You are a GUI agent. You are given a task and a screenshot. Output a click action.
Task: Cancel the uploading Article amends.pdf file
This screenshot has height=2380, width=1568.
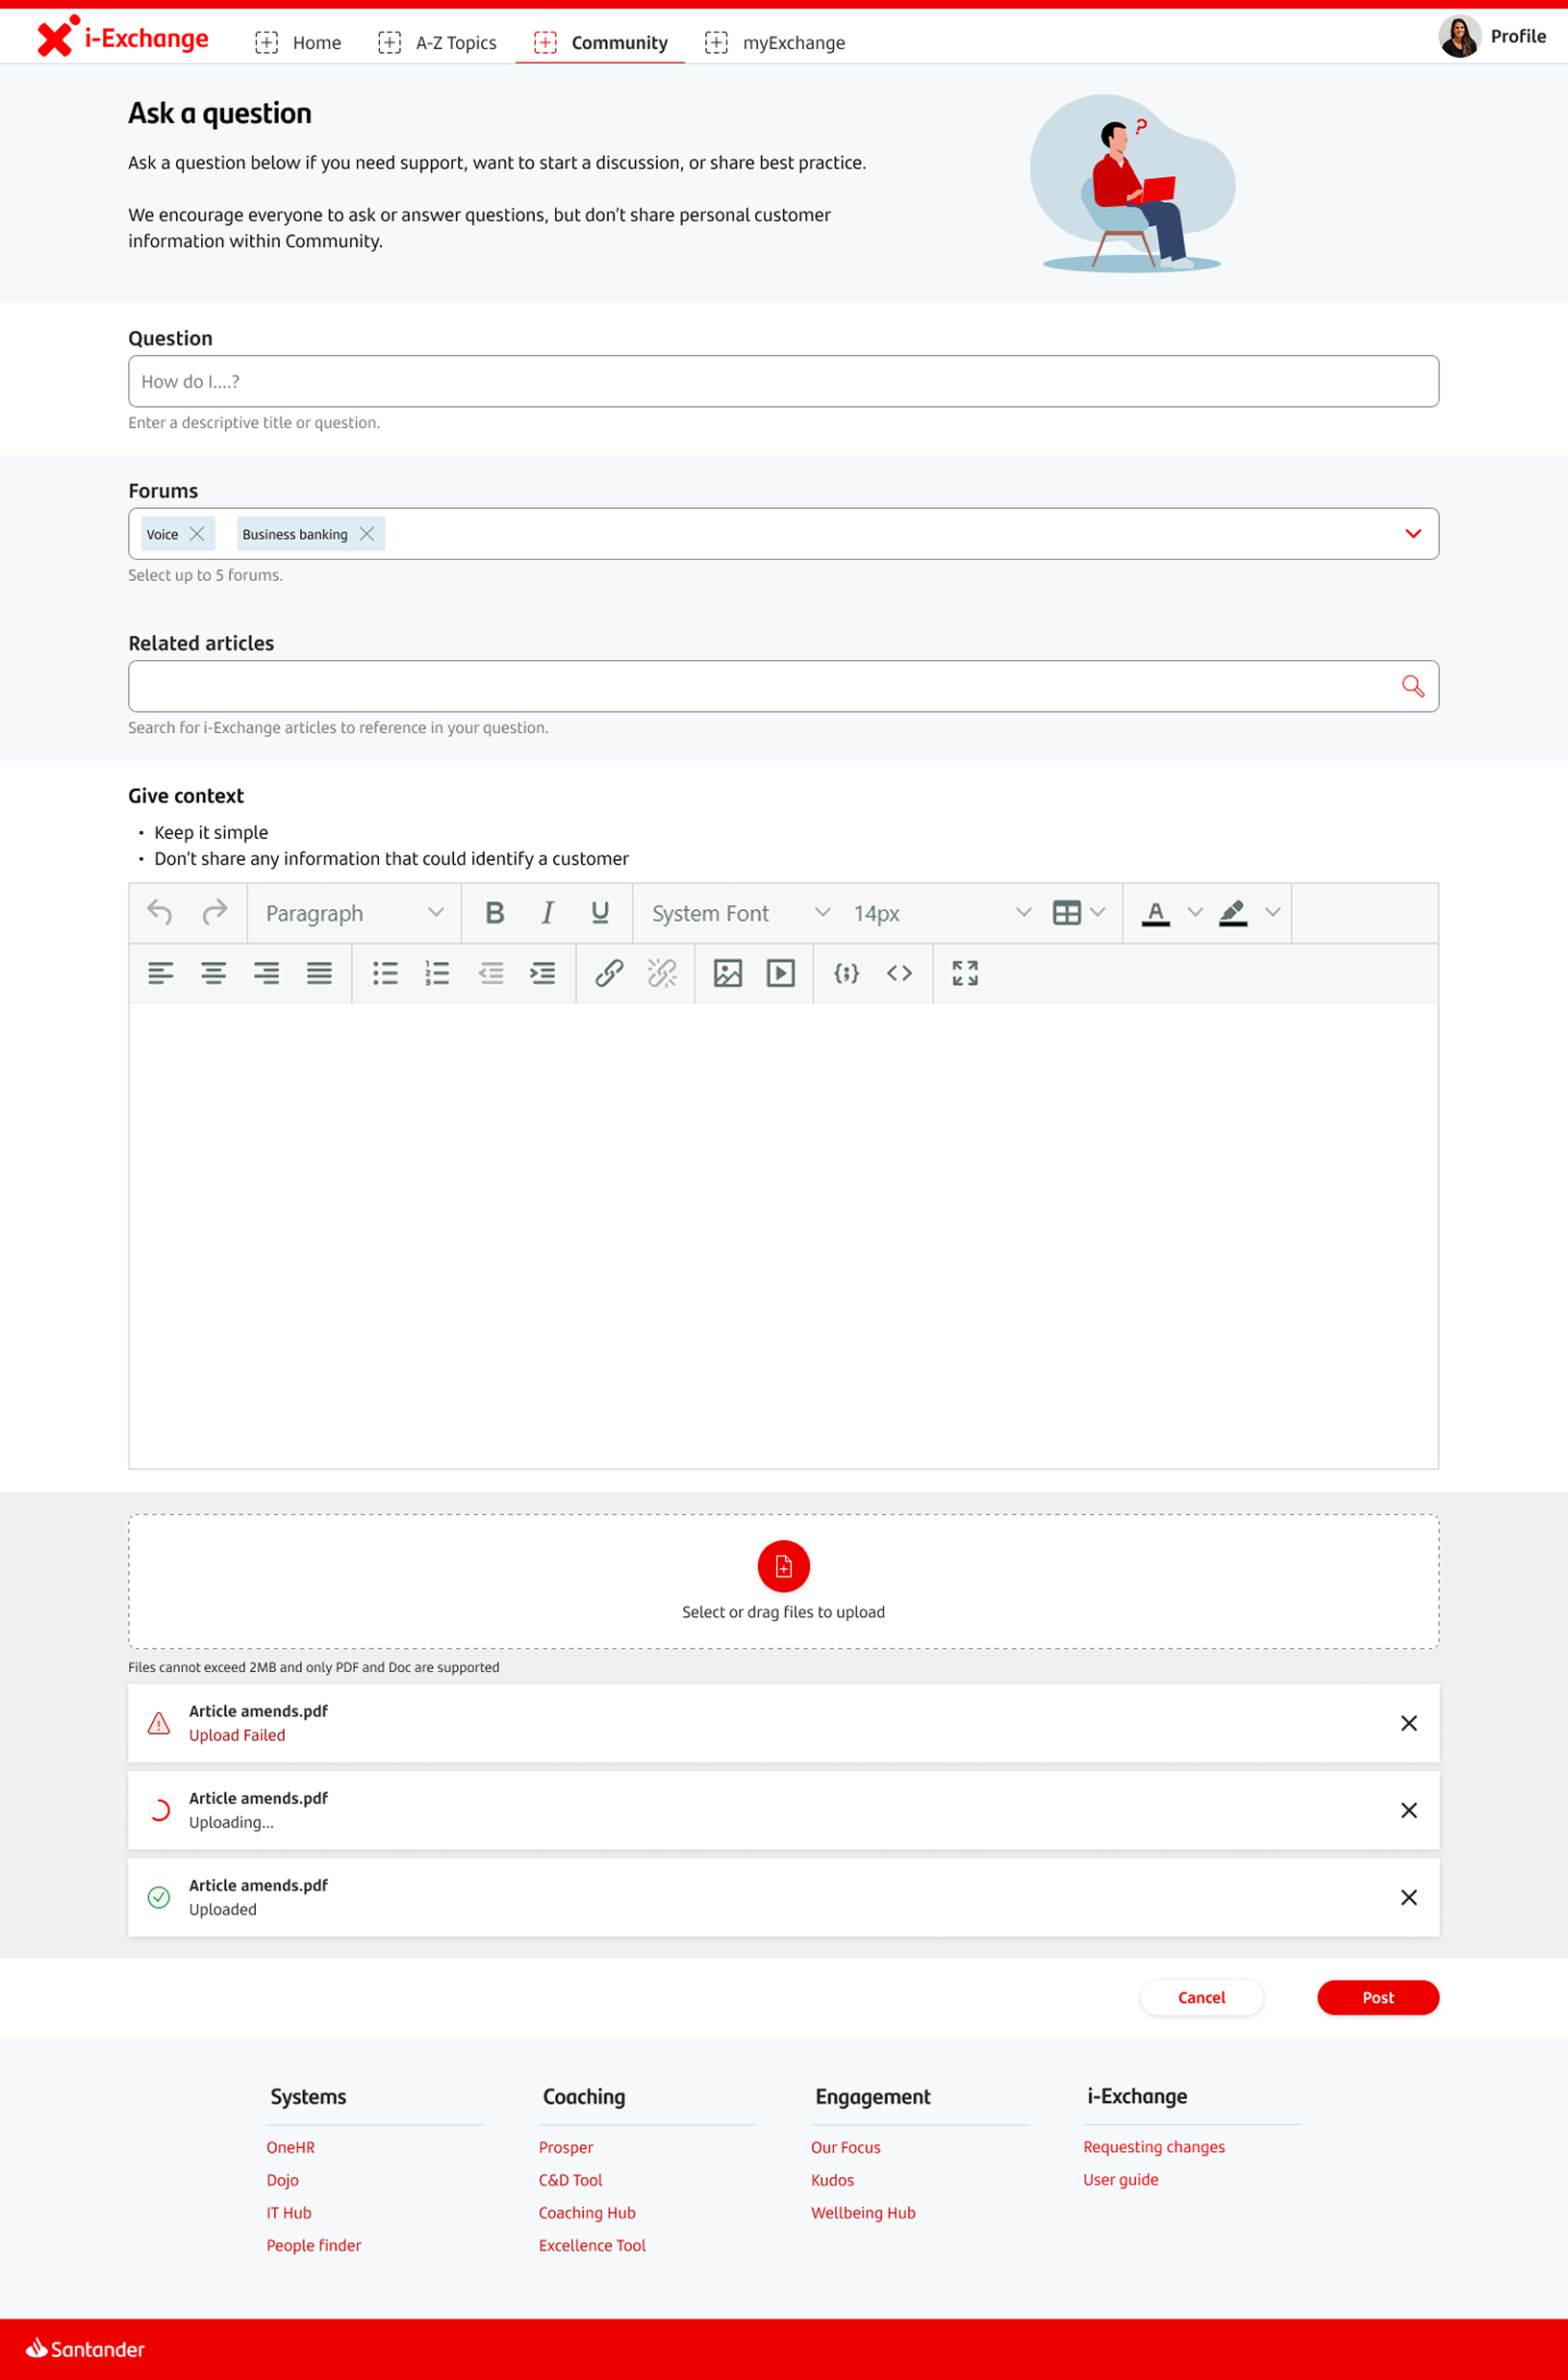click(x=1409, y=1810)
